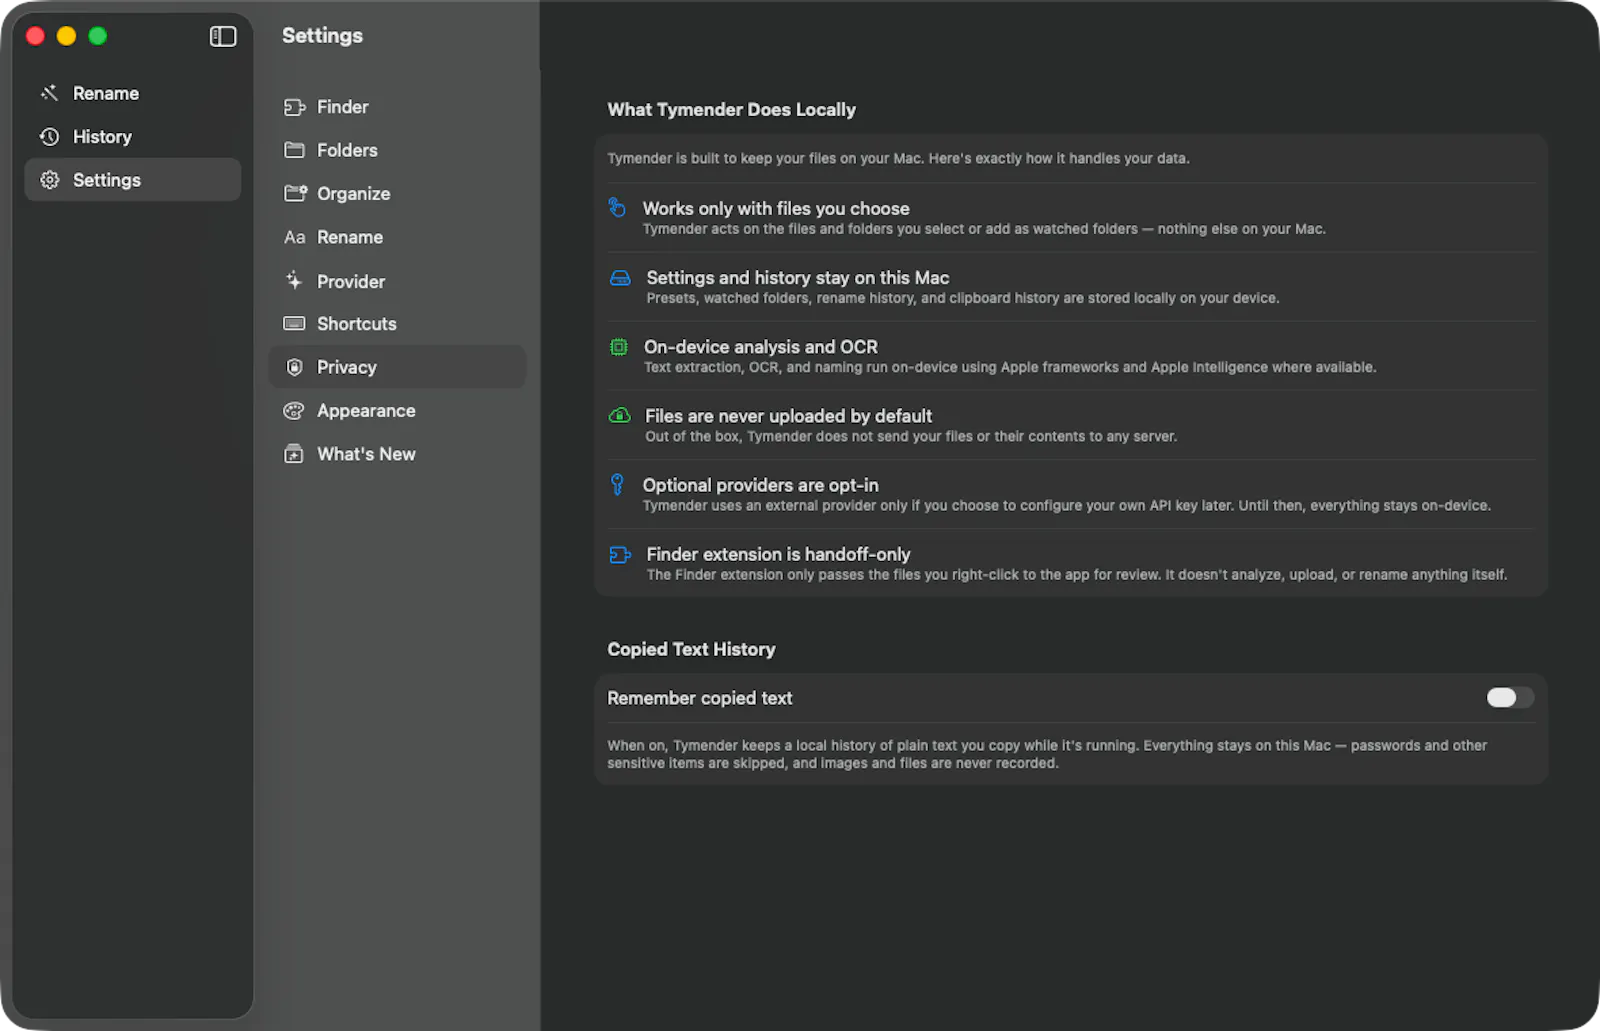The image size is (1600, 1031).
Task: Click the 'Settings' column title
Action: (x=322, y=35)
